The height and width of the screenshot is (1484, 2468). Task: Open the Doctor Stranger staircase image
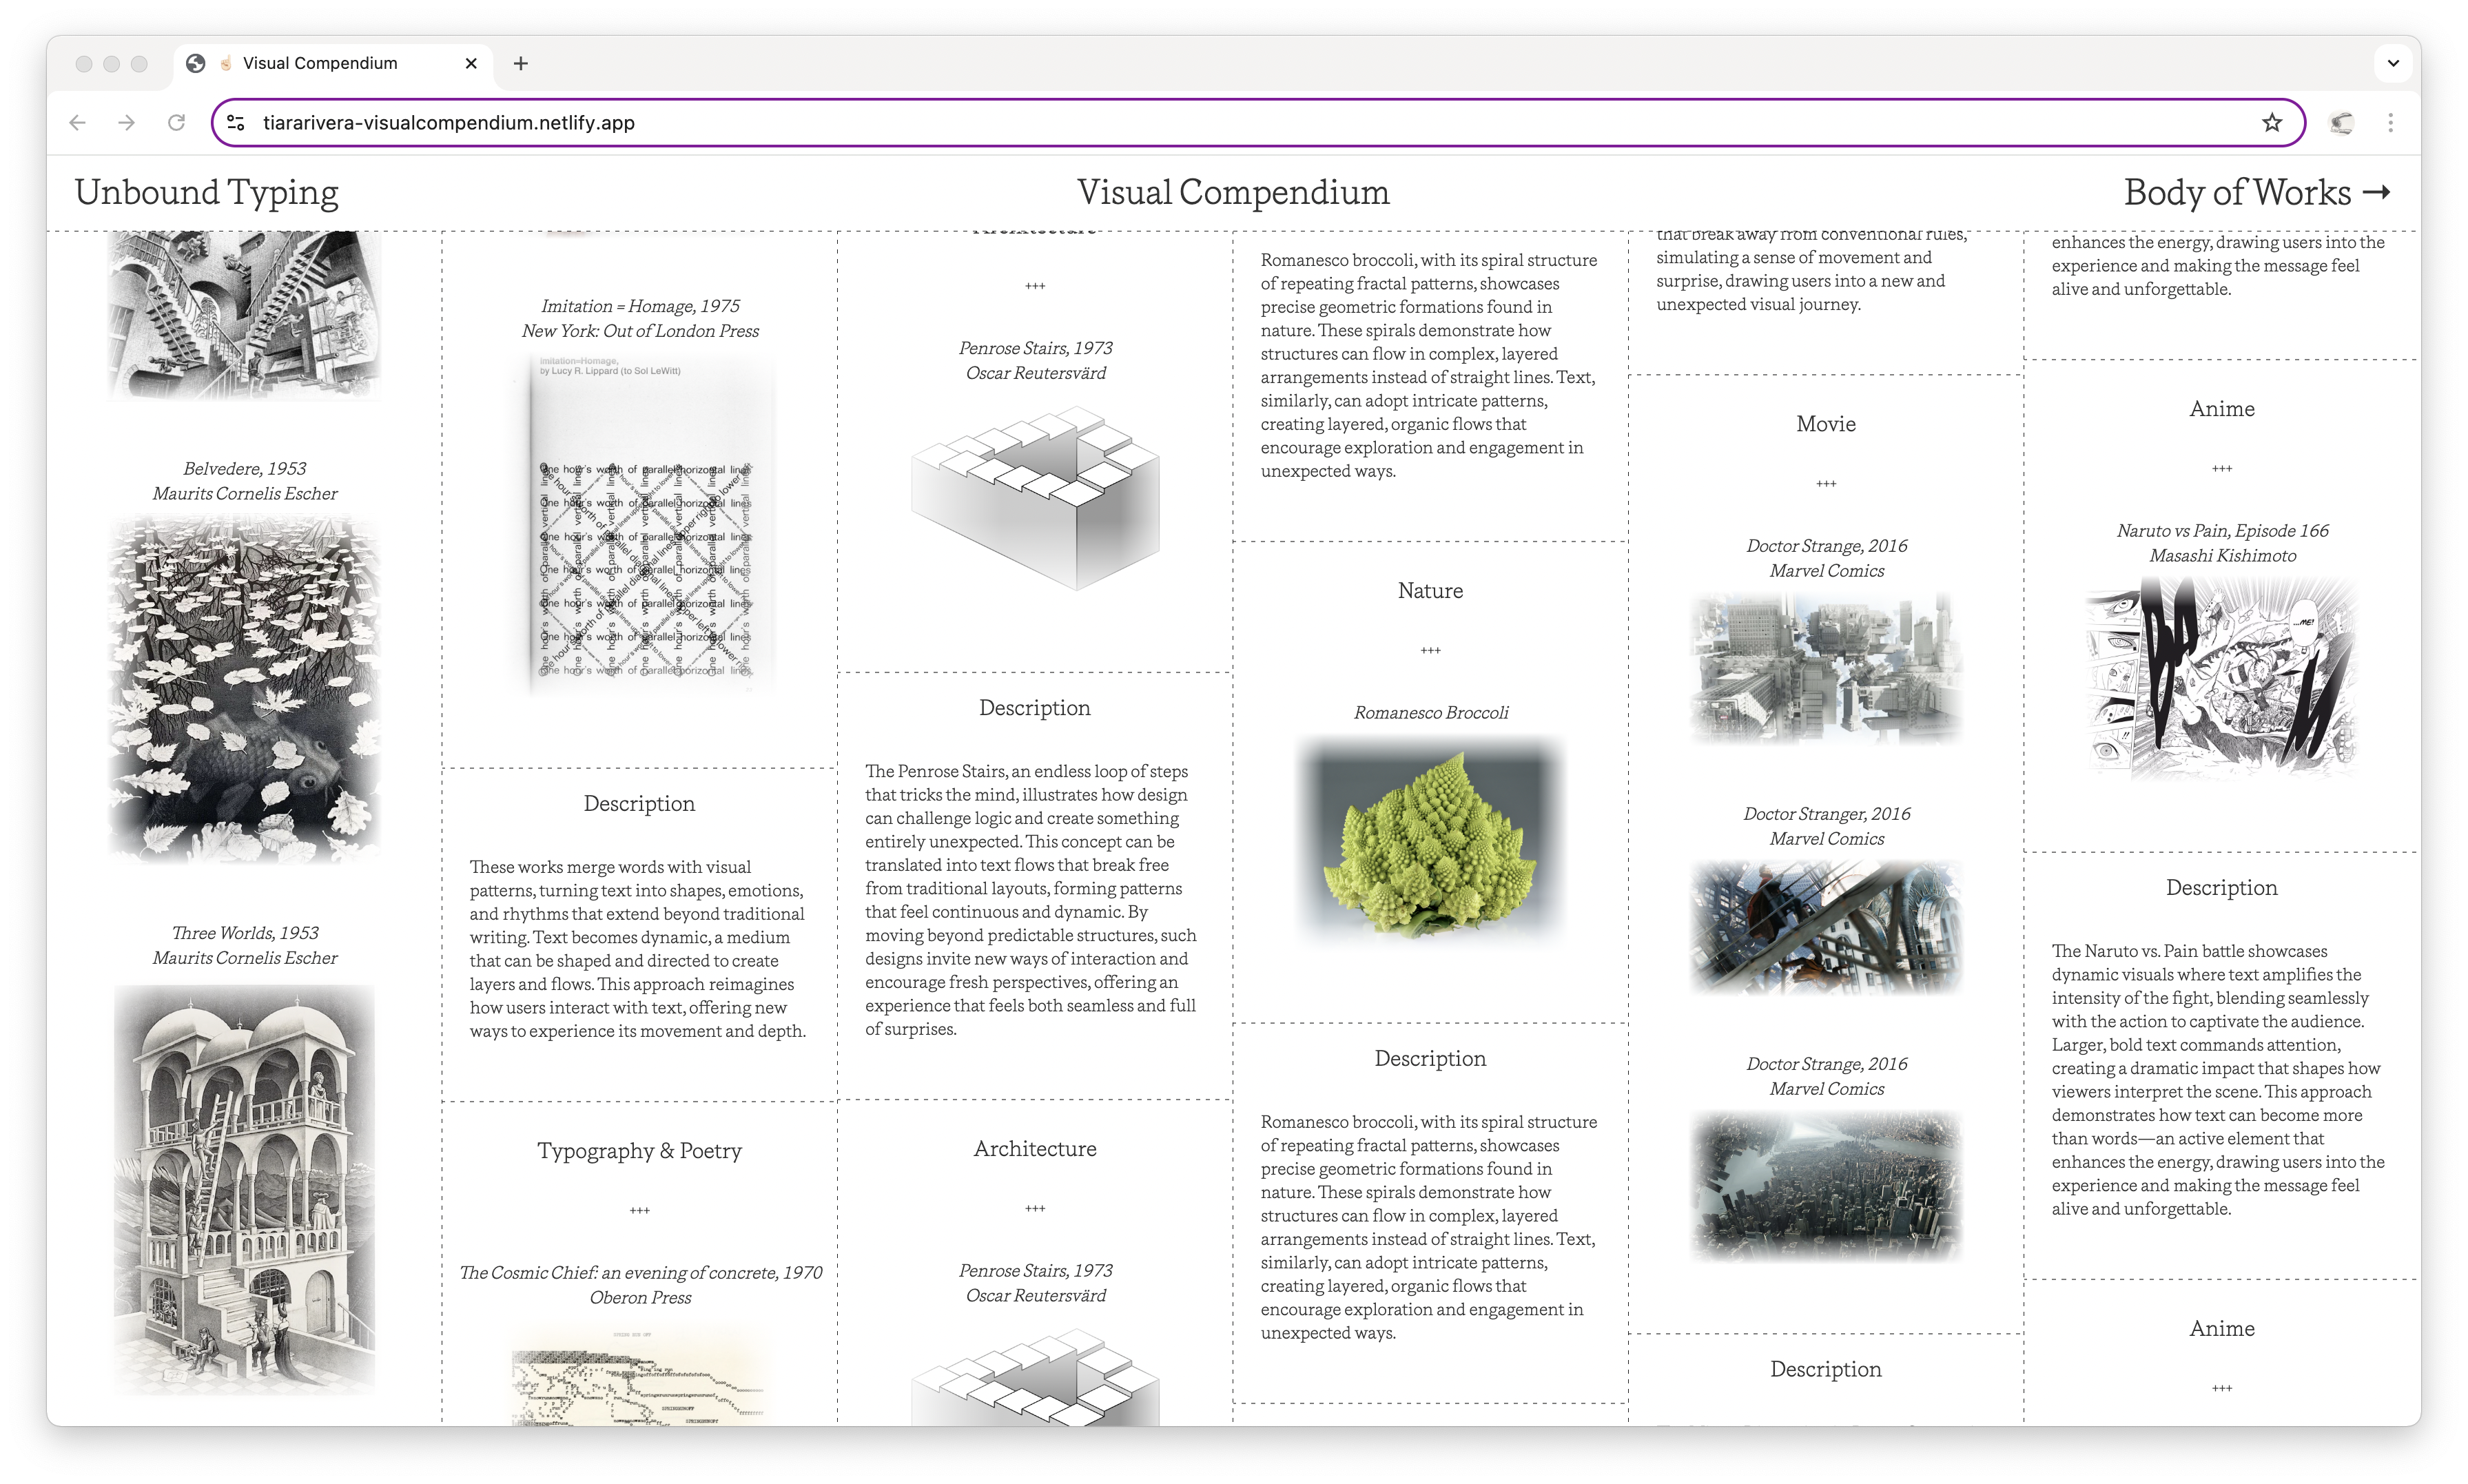[1826, 927]
